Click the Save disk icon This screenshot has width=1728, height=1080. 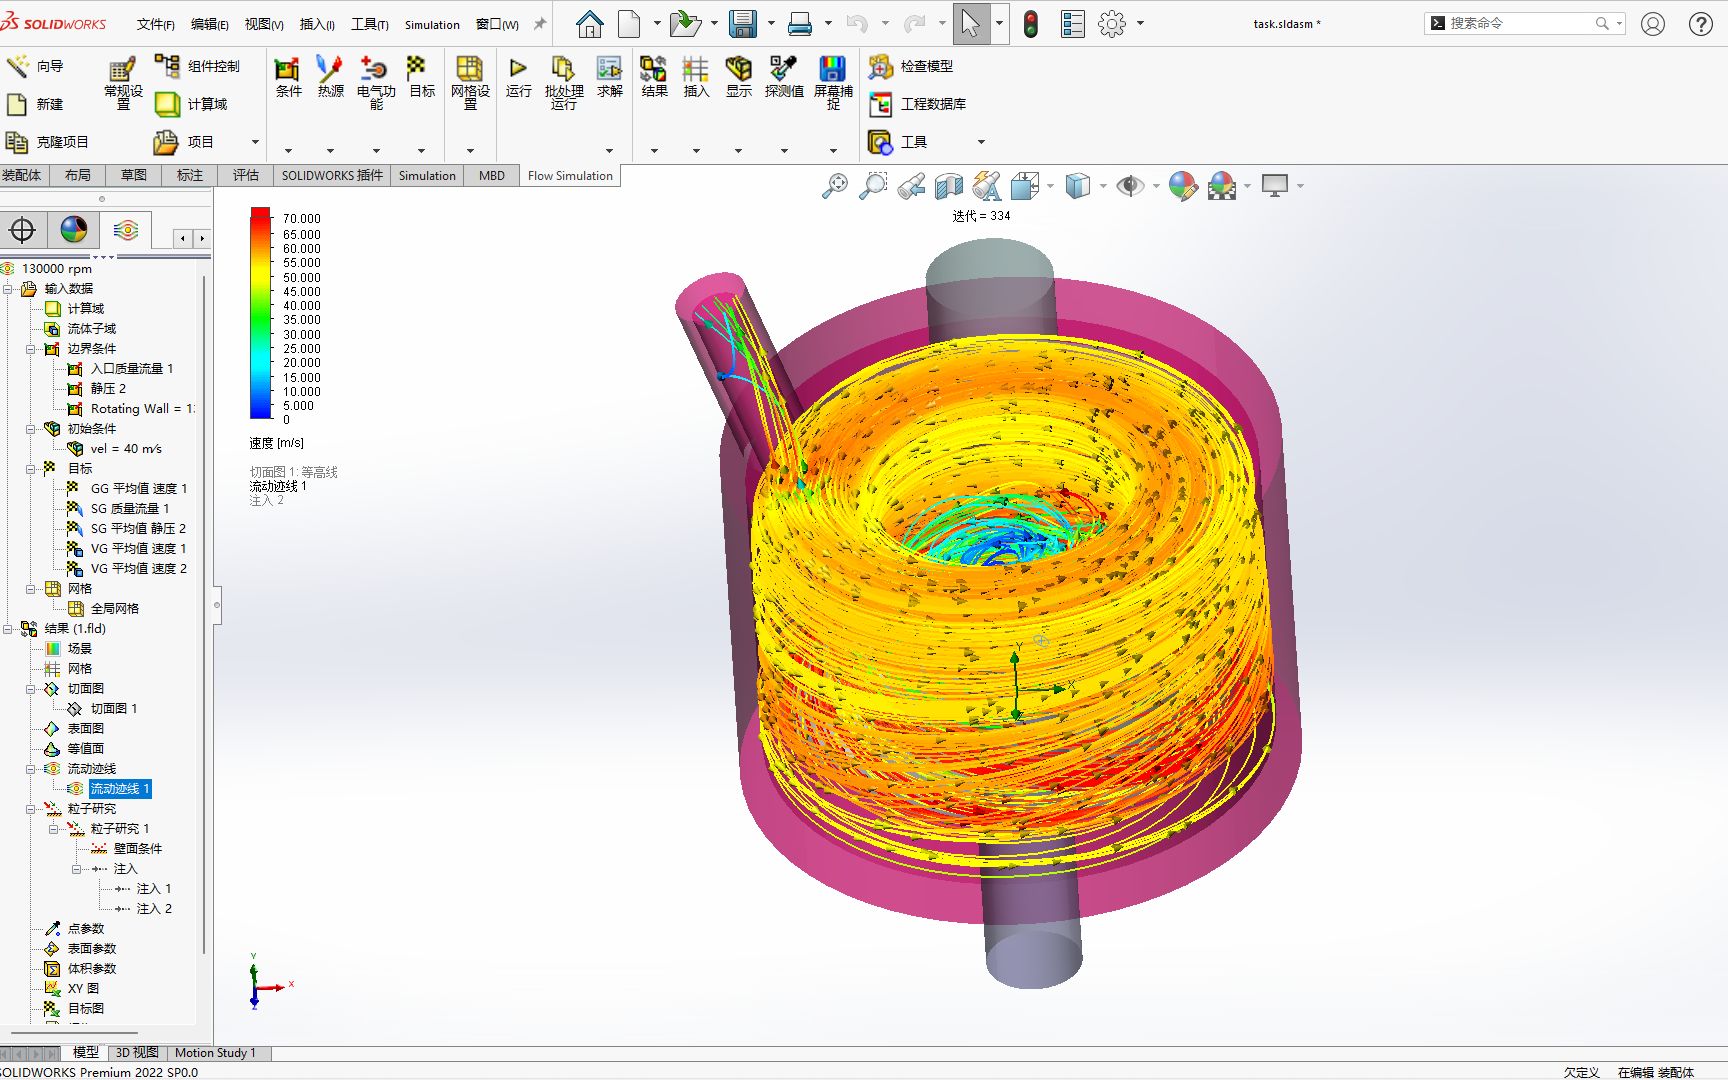tap(743, 23)
